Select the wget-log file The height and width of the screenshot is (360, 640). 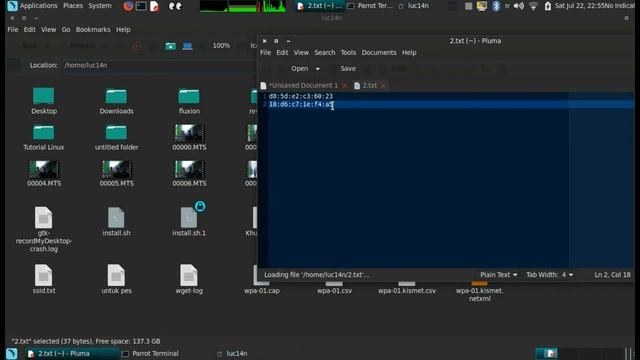tap(189, 276)
